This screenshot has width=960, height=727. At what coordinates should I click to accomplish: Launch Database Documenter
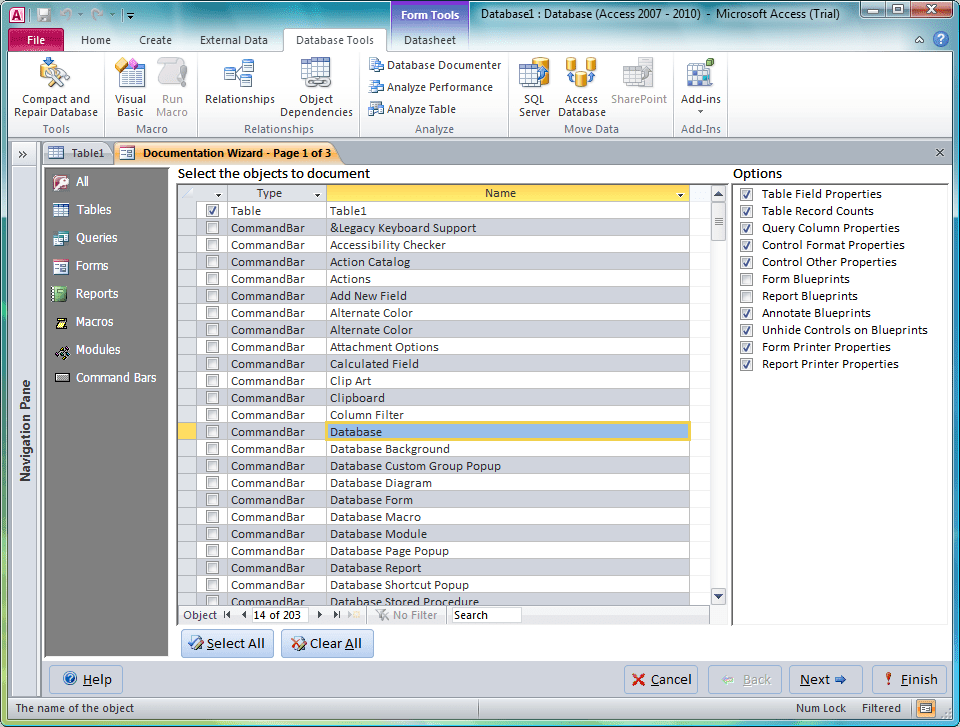click(435, 65)
